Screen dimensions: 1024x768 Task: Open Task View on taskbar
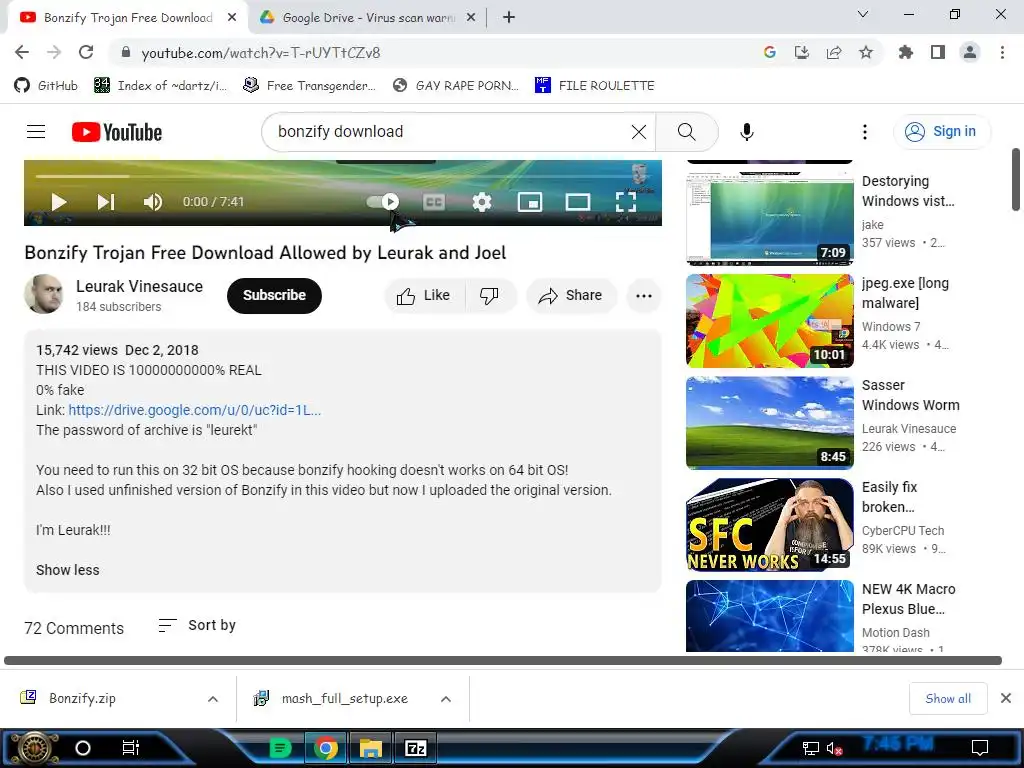click(131, 748)
